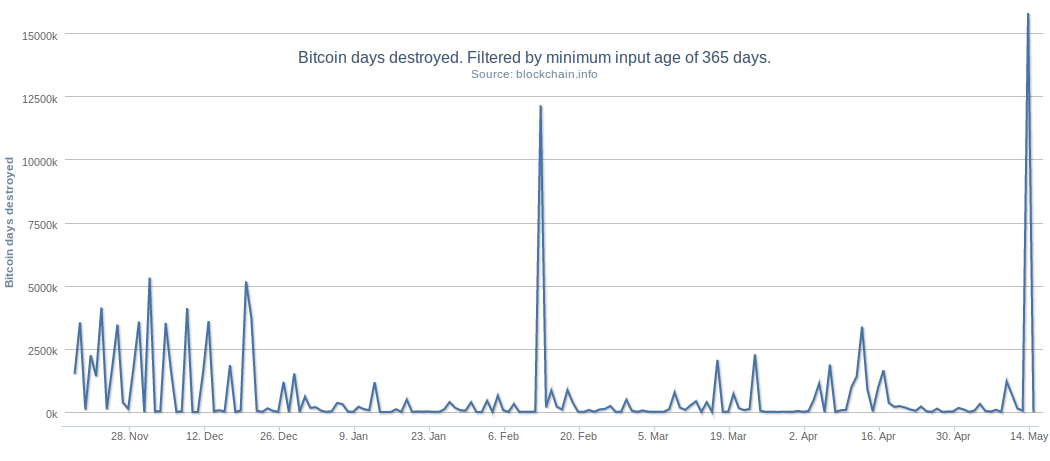The width and height of the screenshot is (1050, 461).
Task: Click the chart title about Bitcoin days destroyed
Action: click(534, 57)
